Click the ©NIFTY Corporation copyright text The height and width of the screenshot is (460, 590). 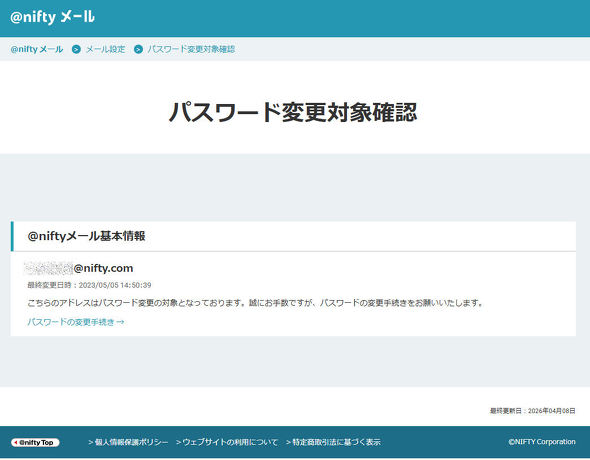click(x=542, y=442)
